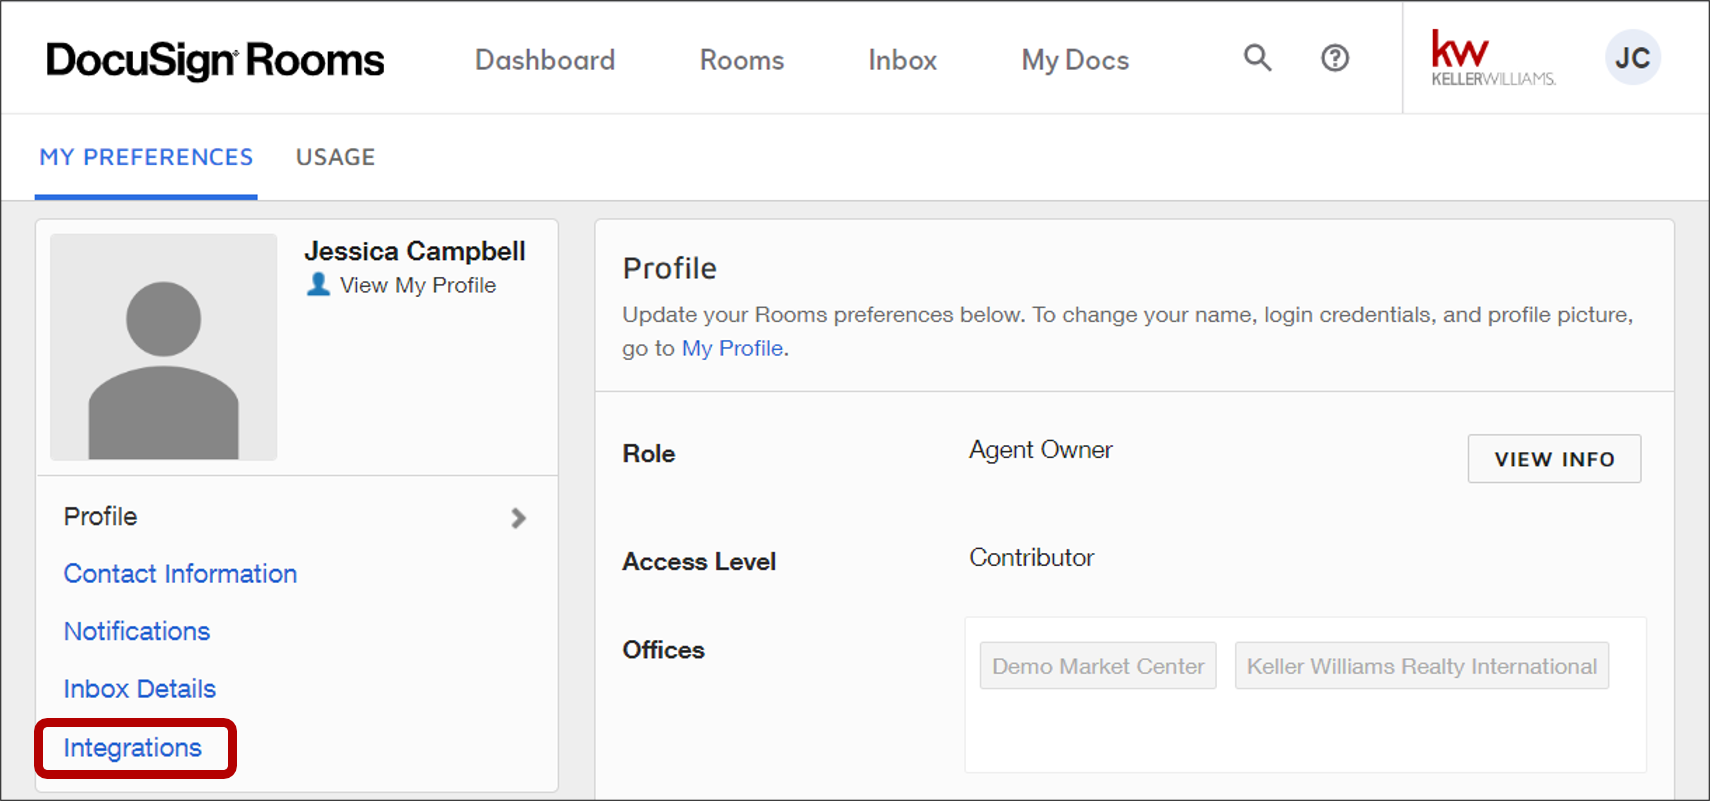Open the Inbox page

click(x=903, y=60)
